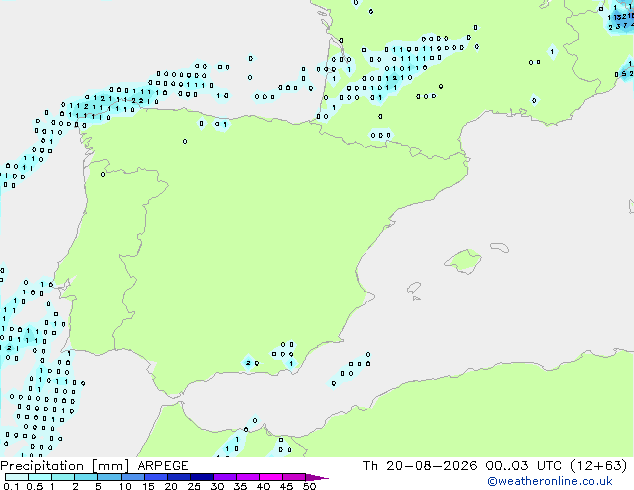Viewport: 634px width, 490px height.
Task: Click the 25–30 mm dark blue swatch
Action: click(202, 477)
